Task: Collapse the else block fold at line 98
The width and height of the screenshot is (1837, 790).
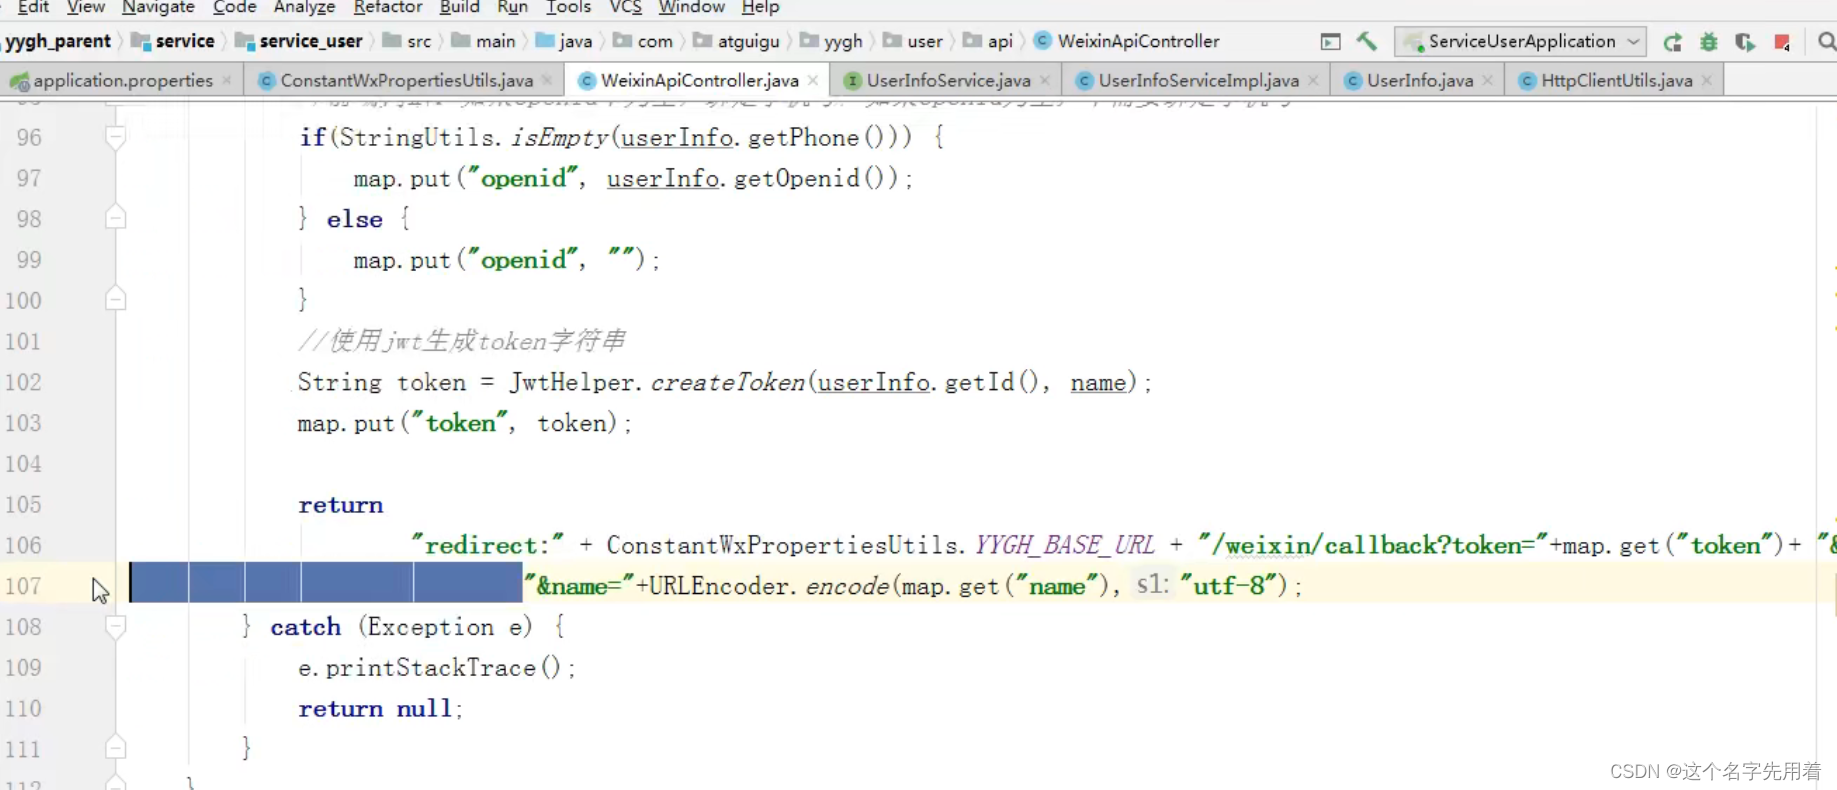Action: [x=116, y=218]
